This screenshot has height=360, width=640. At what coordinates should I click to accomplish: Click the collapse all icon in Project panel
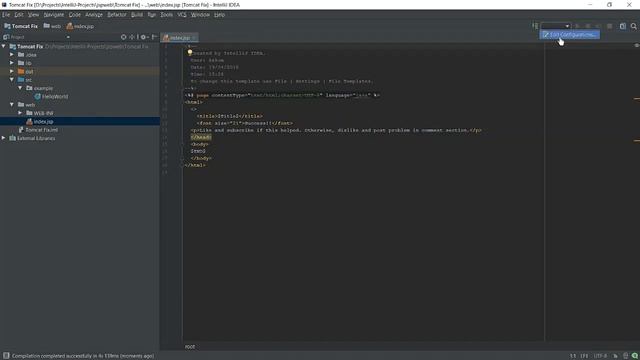[132, 37]
